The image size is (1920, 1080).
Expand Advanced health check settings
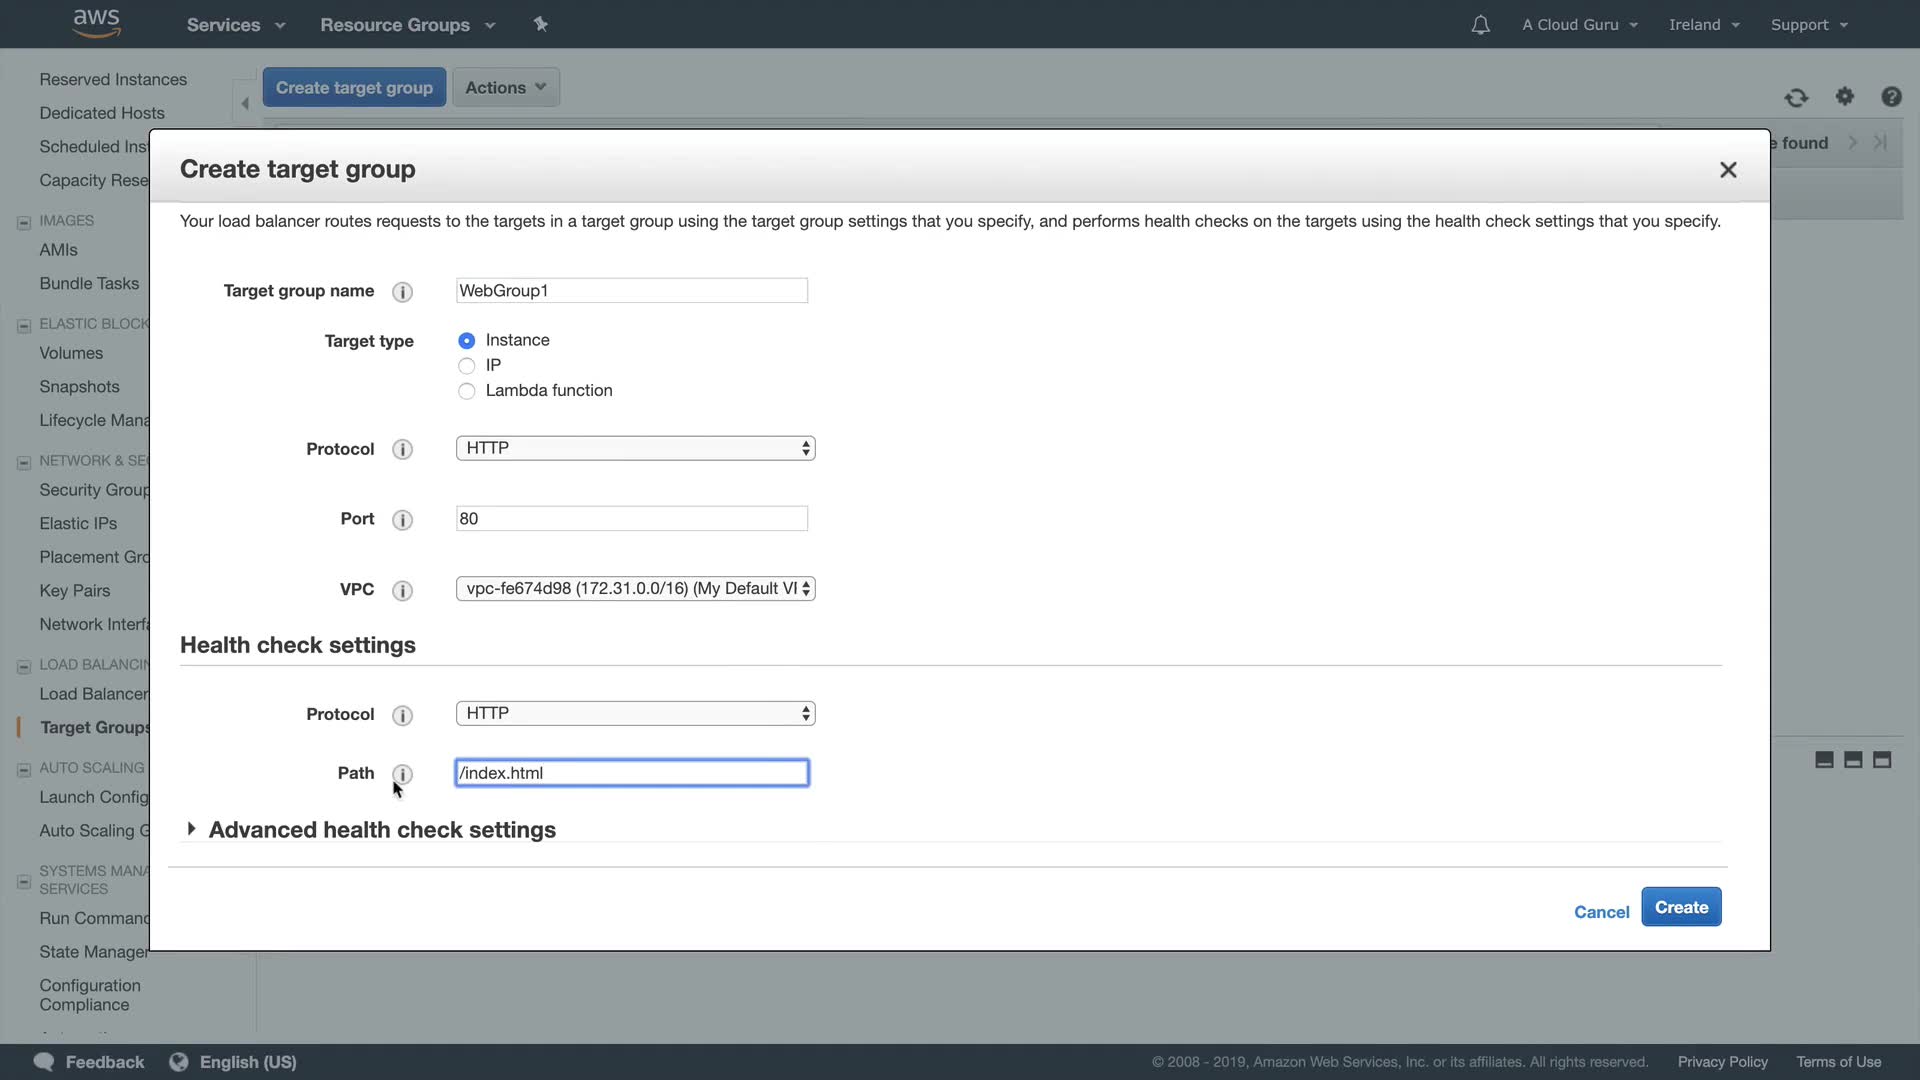381,830
